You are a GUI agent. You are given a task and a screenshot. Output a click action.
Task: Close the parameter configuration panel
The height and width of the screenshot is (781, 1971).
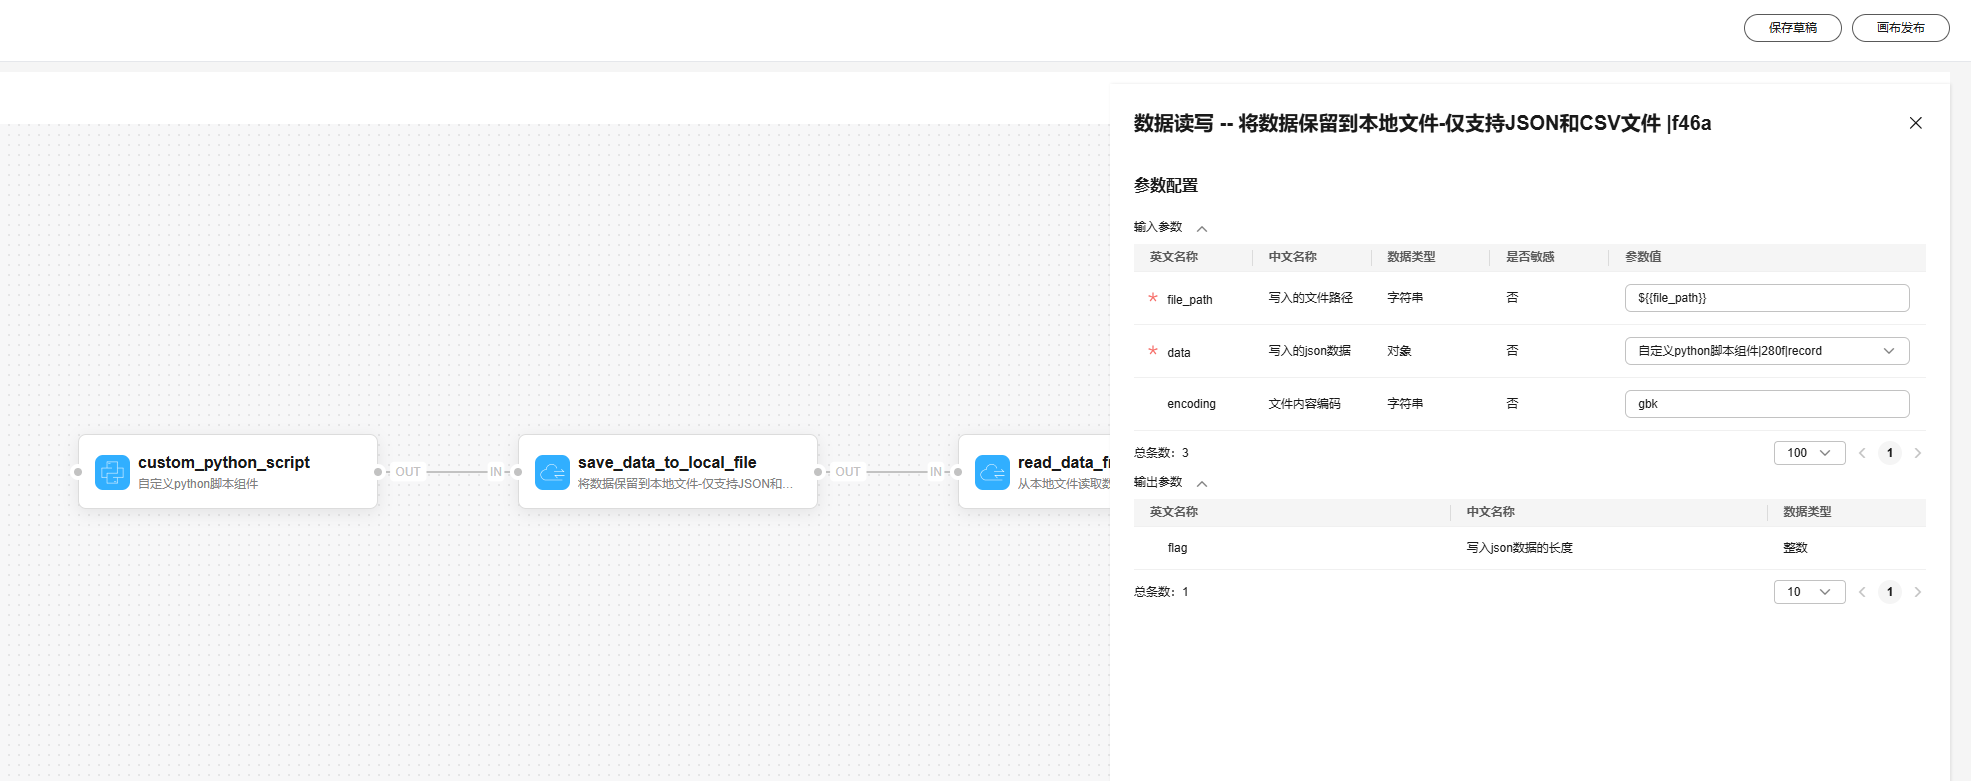(1915, 123)
